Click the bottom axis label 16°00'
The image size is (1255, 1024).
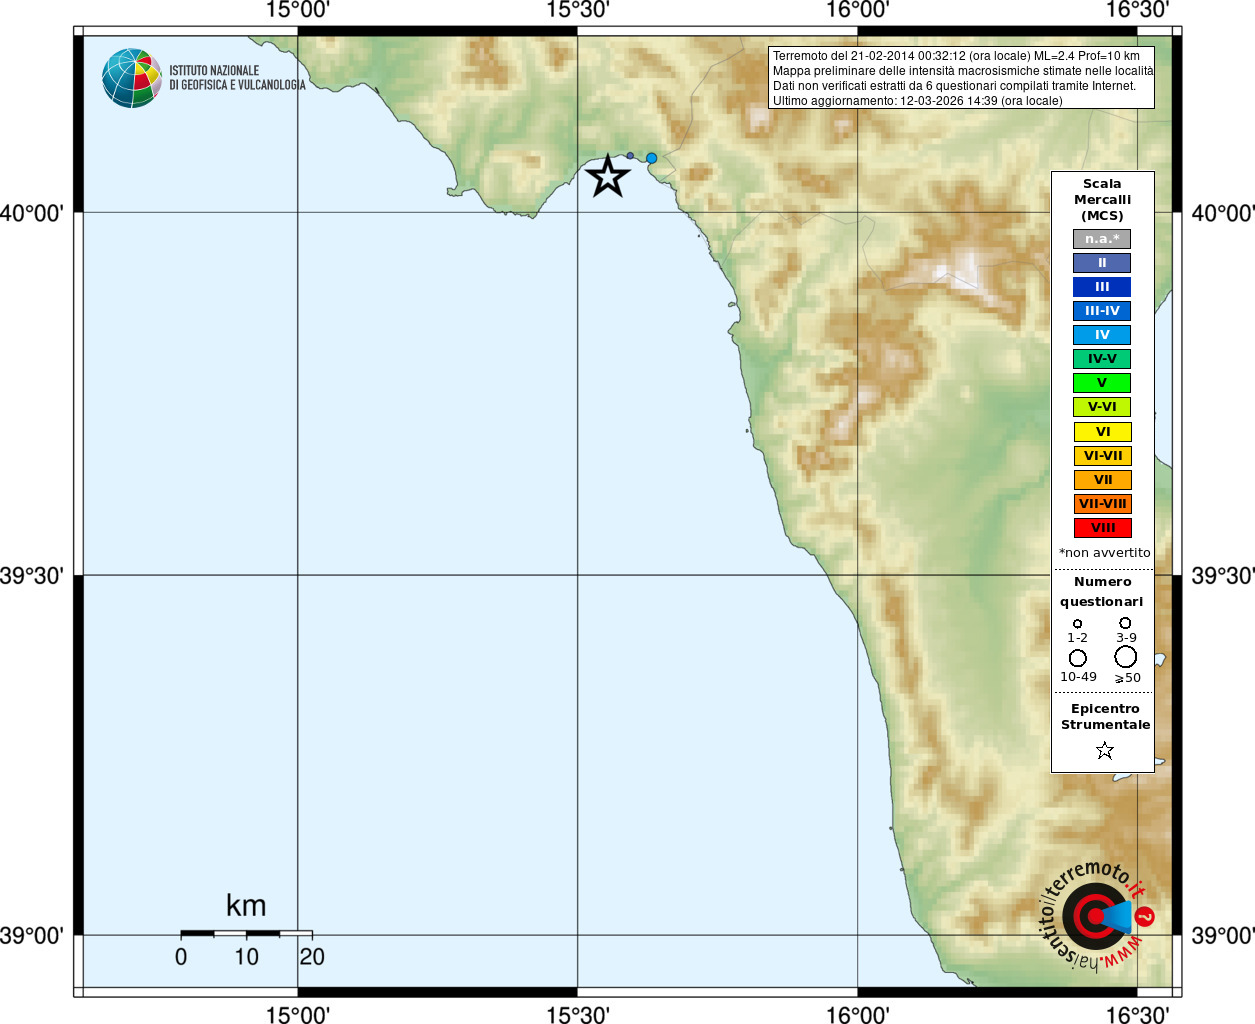click(857, 1015)
